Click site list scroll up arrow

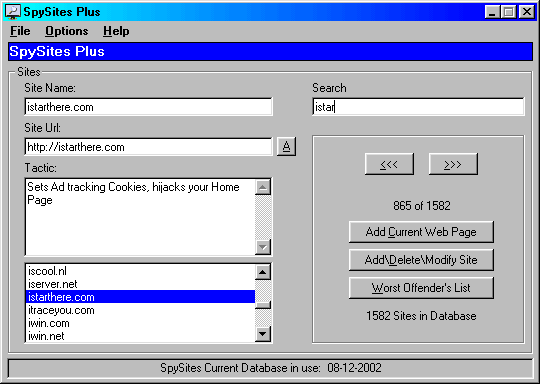(263, 272)
